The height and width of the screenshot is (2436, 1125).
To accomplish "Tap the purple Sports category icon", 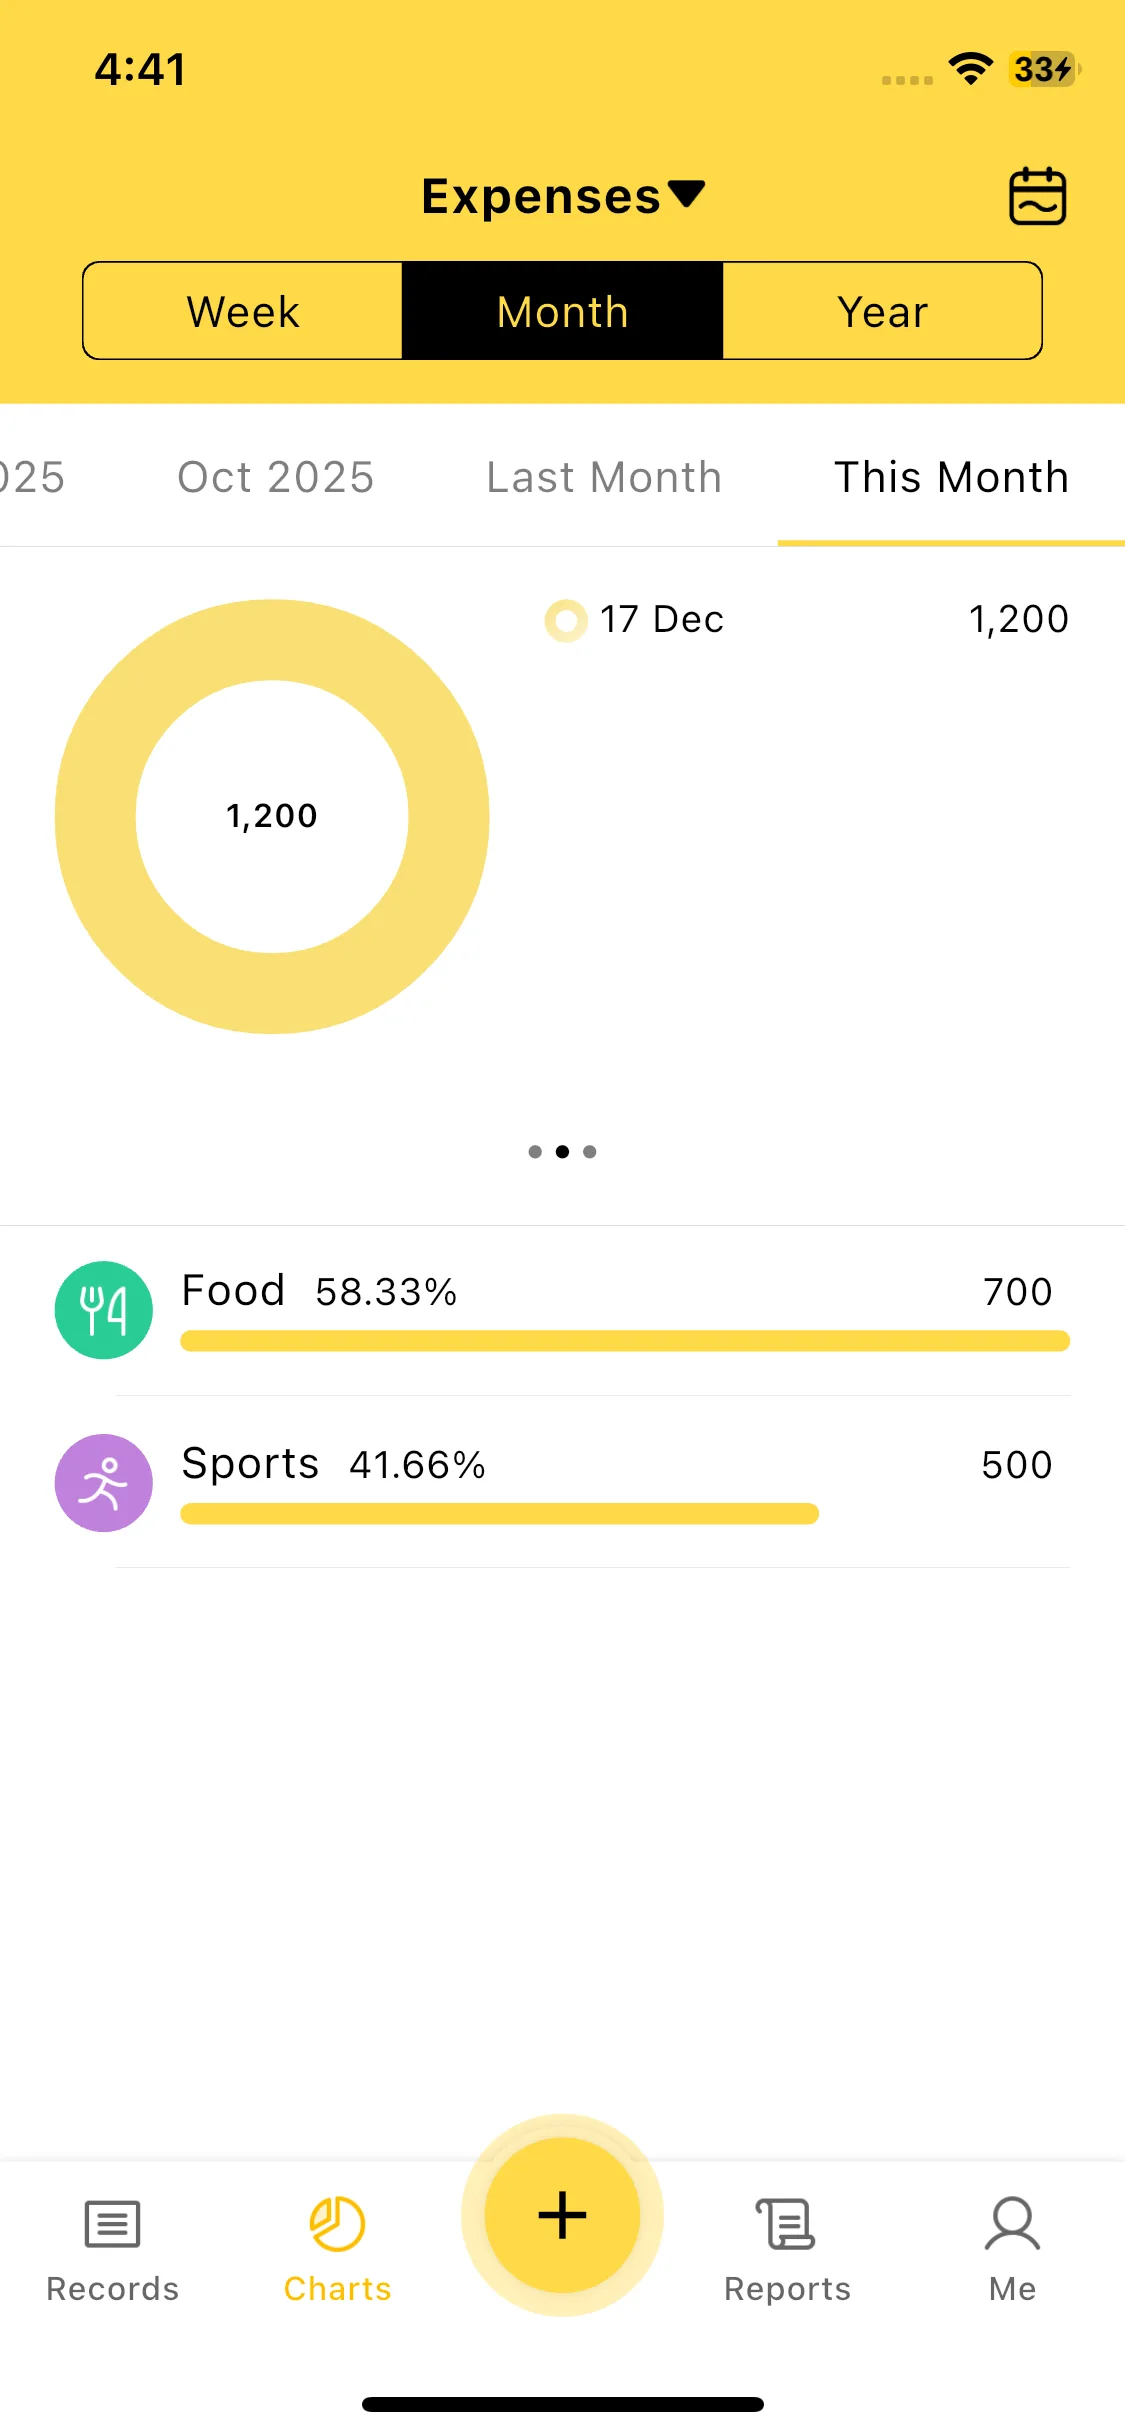I will coord(104,1483).
